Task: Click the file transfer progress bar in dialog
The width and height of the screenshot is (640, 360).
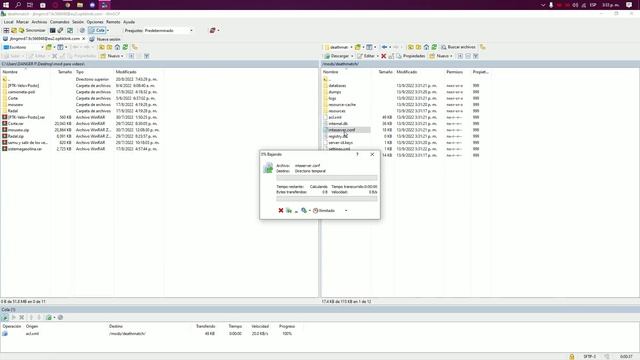Action: pyautogui.click(x=327, y=178)
